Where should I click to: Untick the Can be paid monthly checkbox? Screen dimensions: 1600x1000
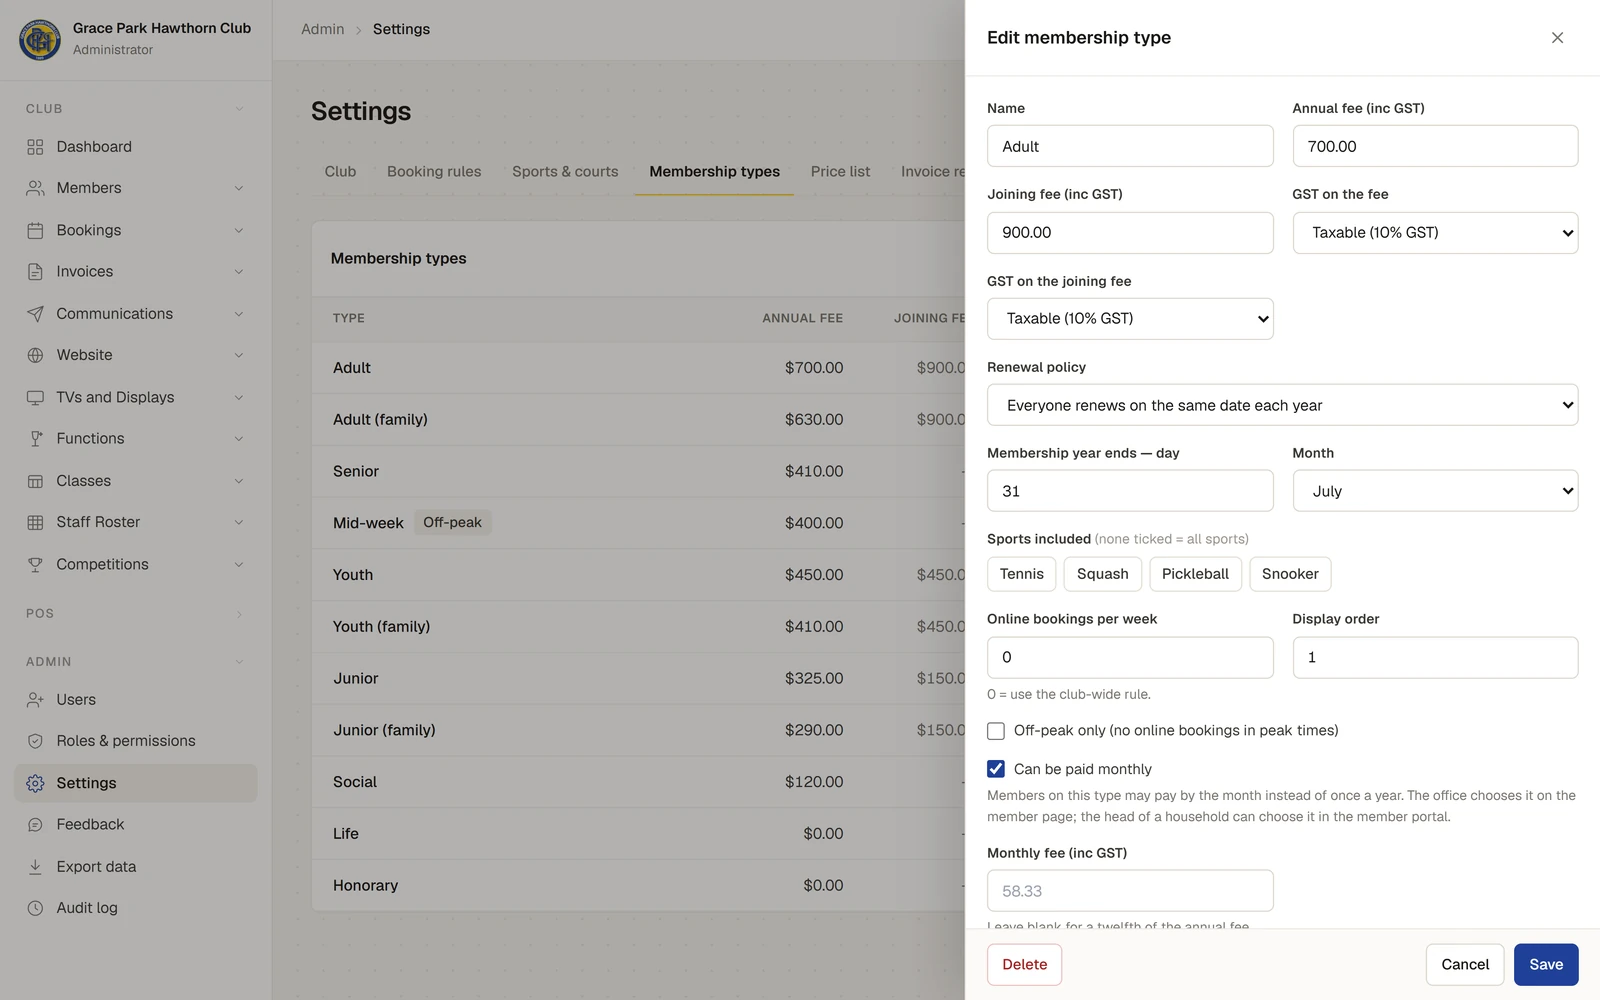click(x=996, y=769)
